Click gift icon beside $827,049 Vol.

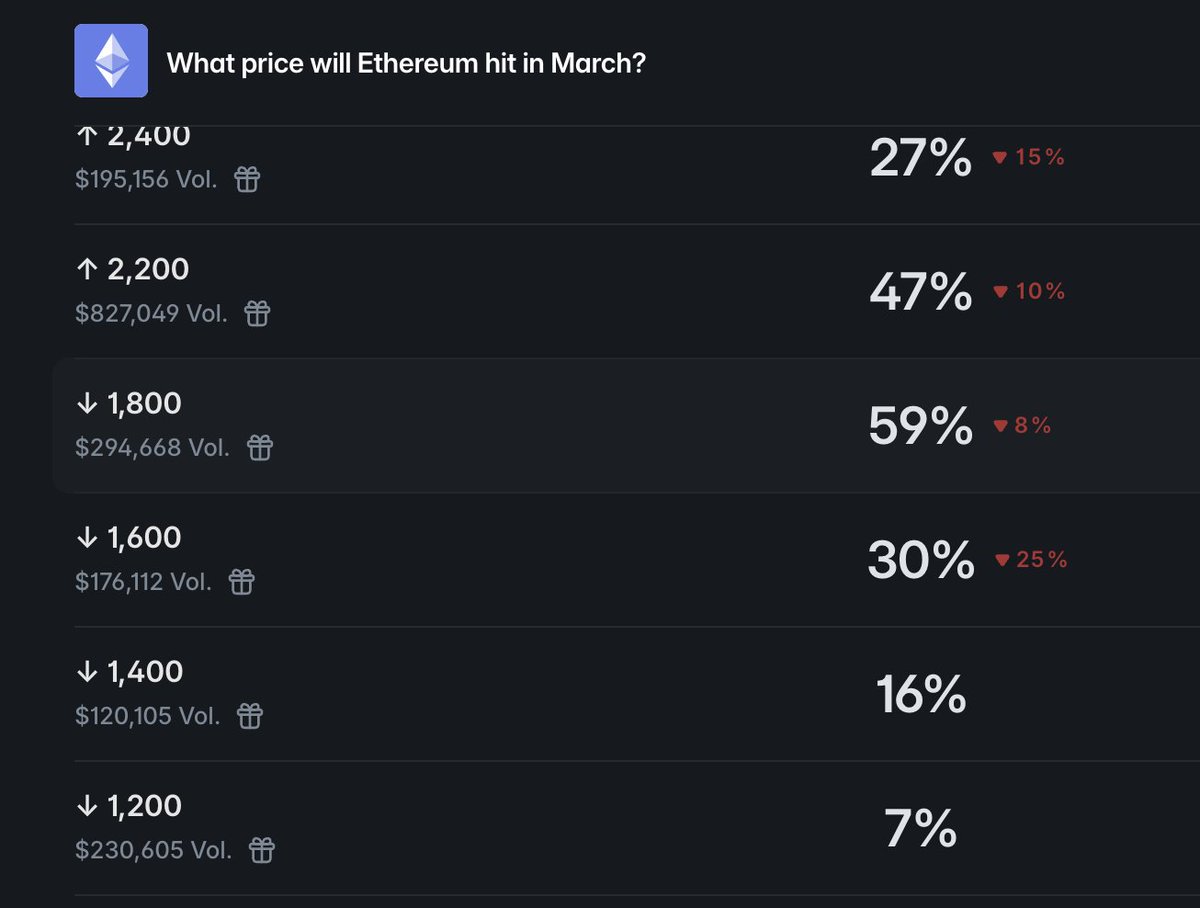coord(257,314)
